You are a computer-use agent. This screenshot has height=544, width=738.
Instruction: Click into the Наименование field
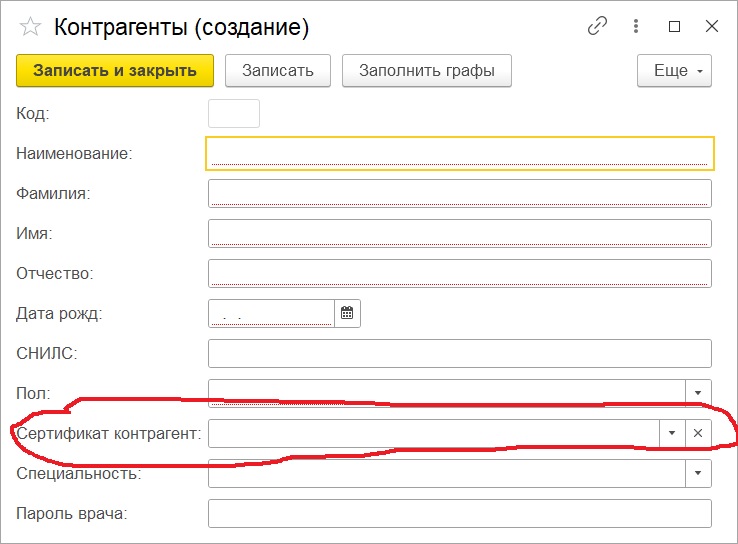460,153
